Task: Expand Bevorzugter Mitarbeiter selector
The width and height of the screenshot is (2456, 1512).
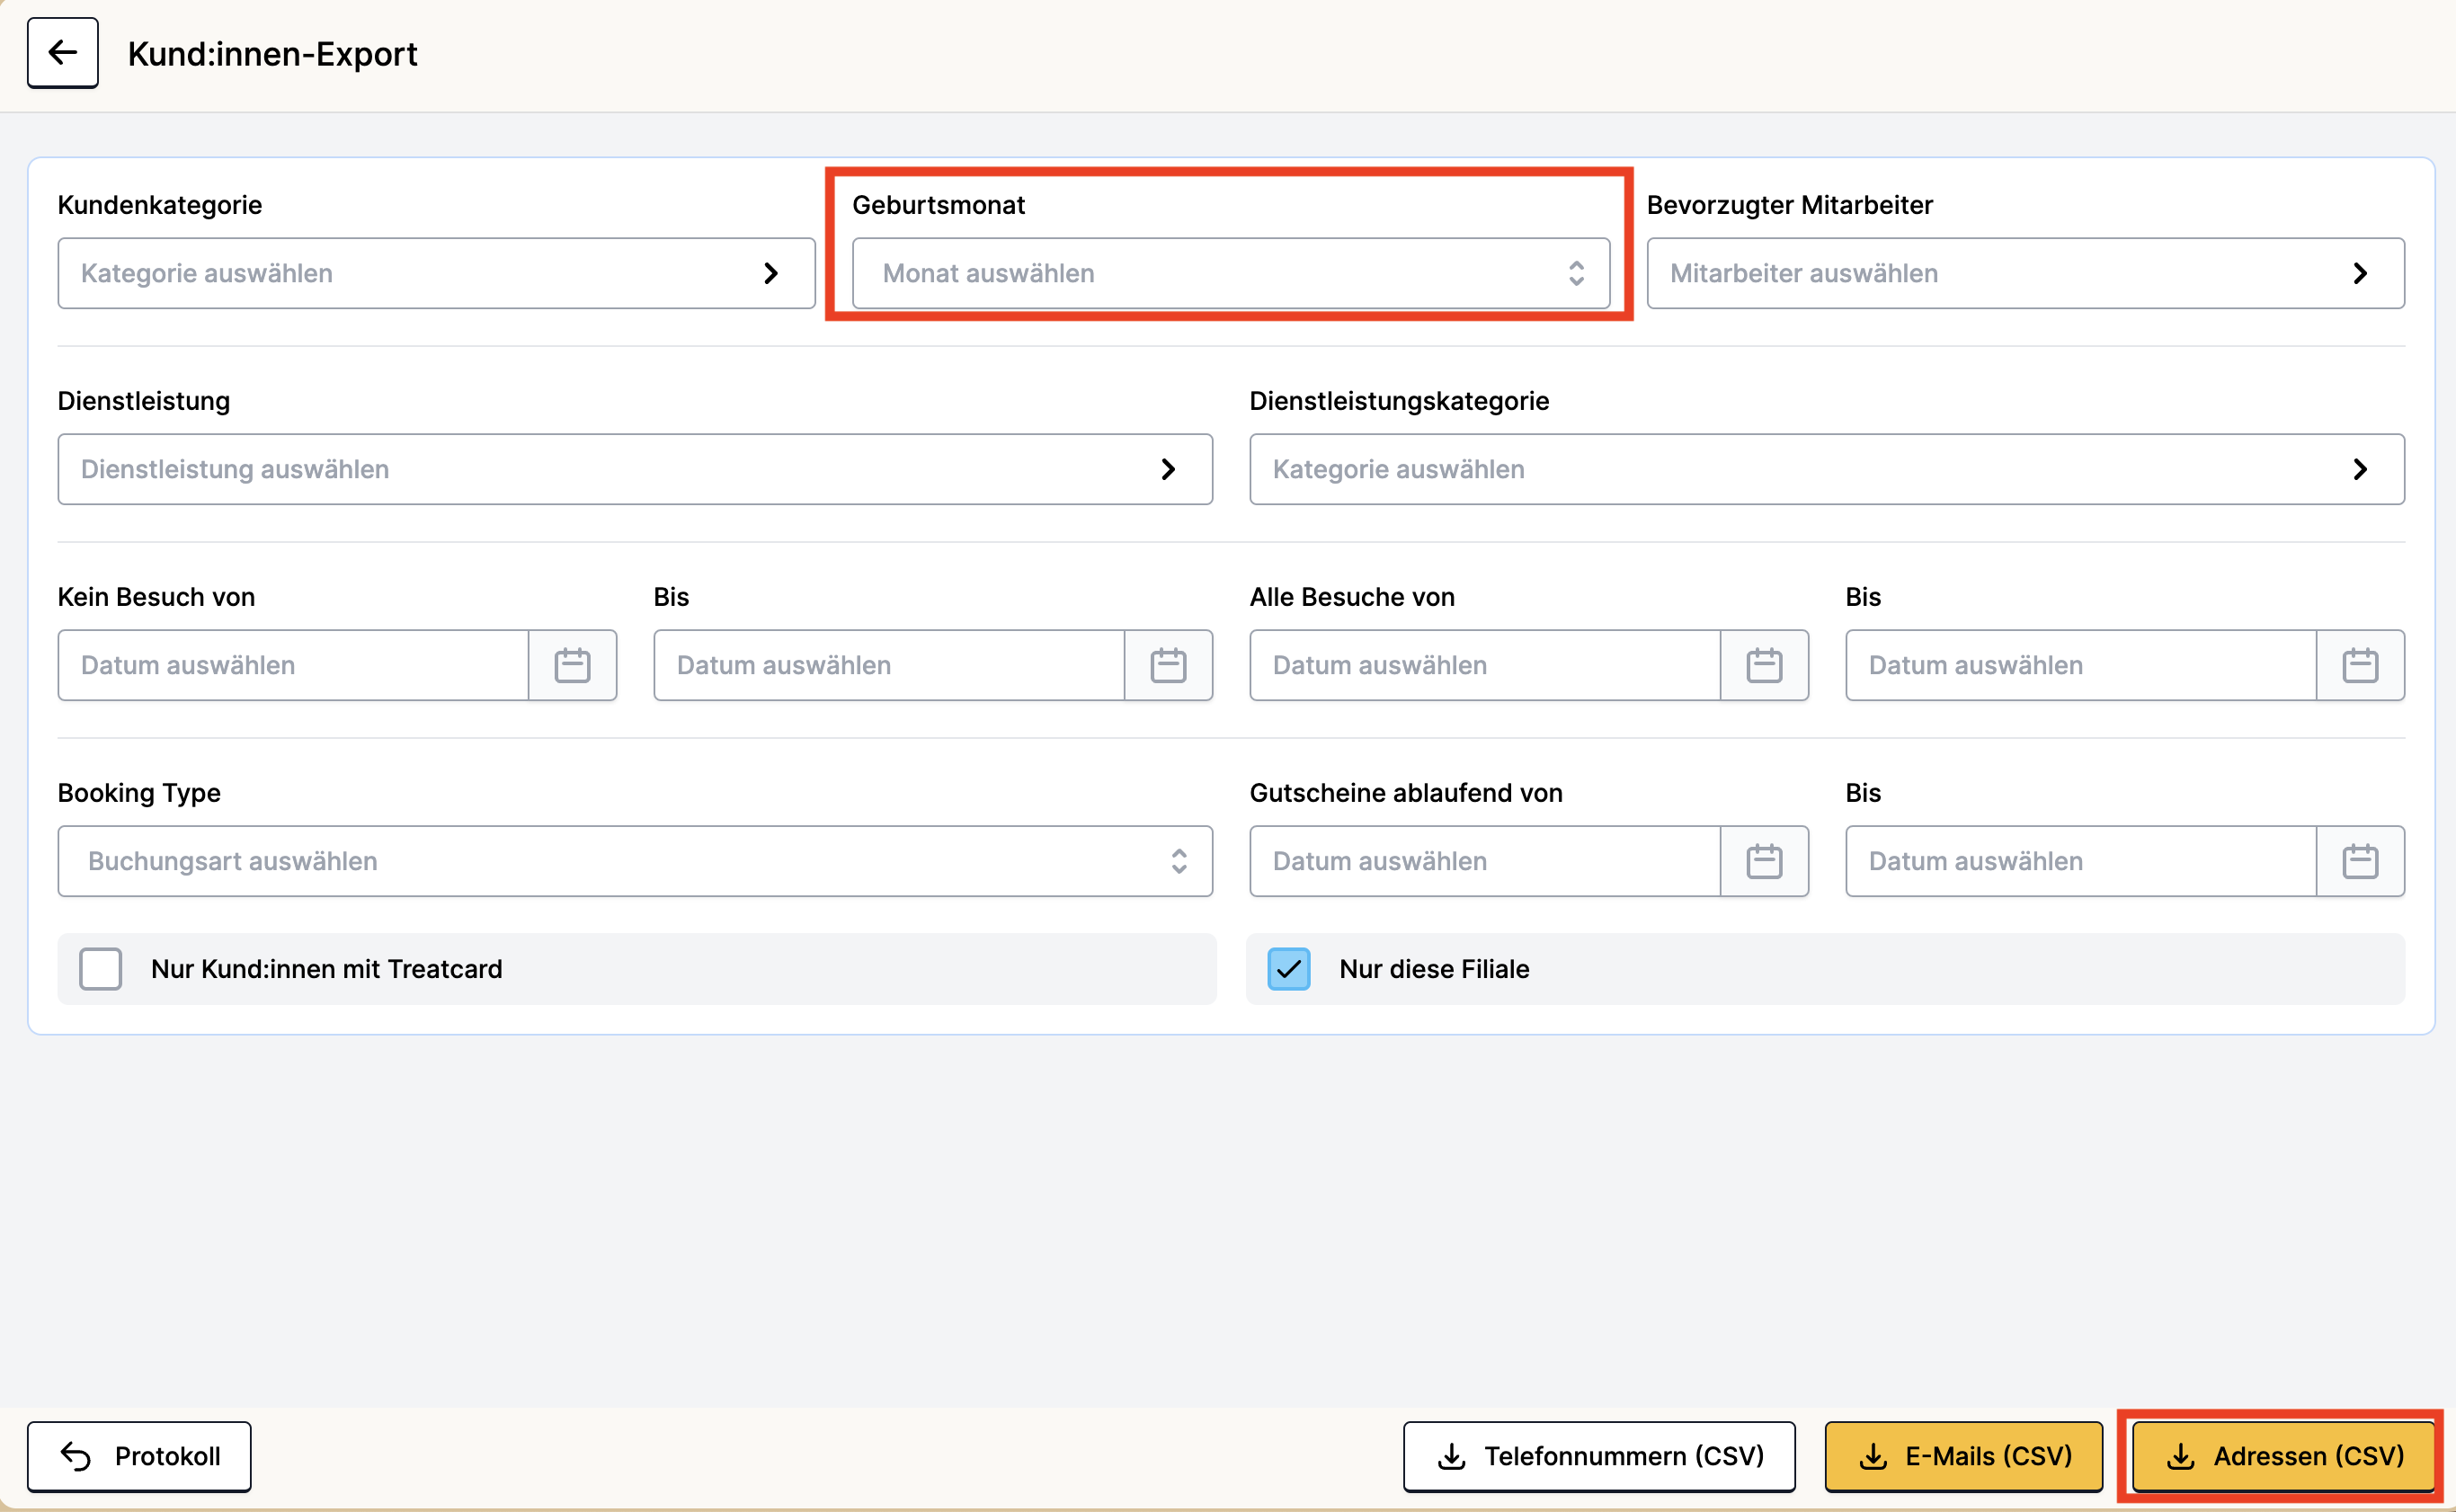Action: click(2025, 273)
